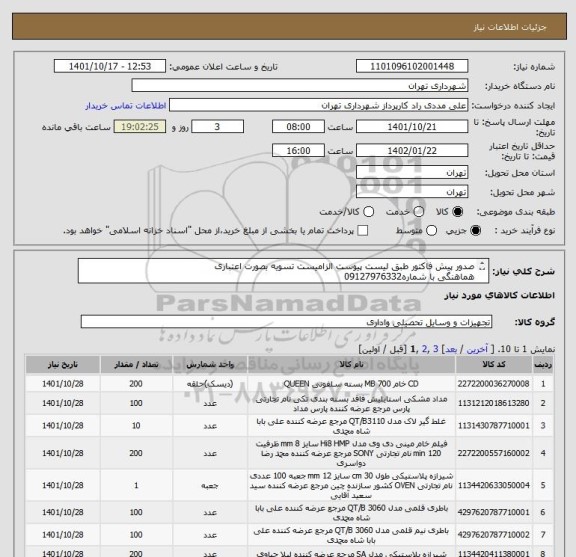The height and width of the screenshot is (557, 576).
Task: Click the جعبه unit cell in row 5
Action: (210, 486)
